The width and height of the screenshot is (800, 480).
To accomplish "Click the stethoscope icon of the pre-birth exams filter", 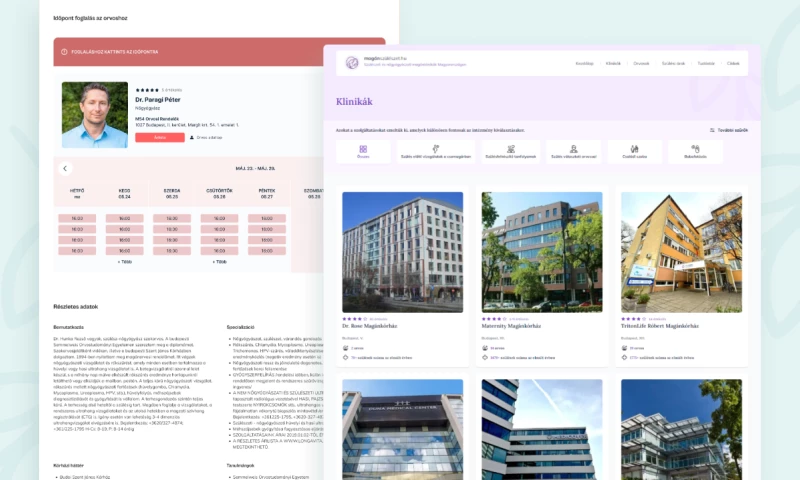I will pyautogui.click(x=436, y=148).
